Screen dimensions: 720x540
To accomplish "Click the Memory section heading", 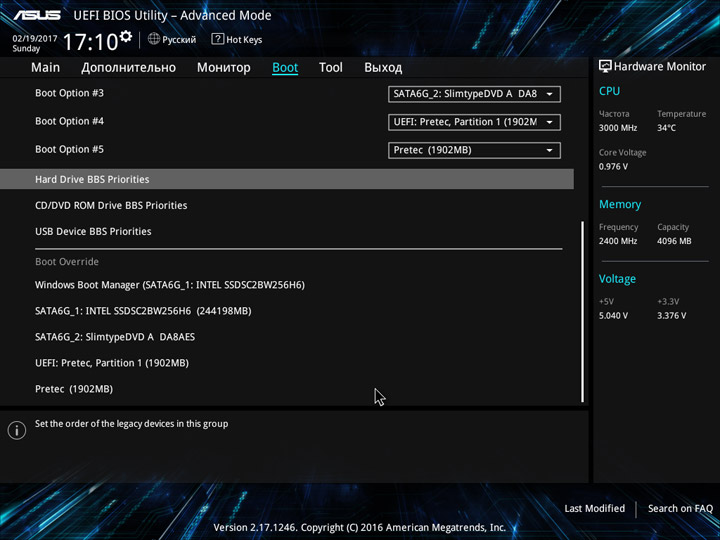I will 620,204.
